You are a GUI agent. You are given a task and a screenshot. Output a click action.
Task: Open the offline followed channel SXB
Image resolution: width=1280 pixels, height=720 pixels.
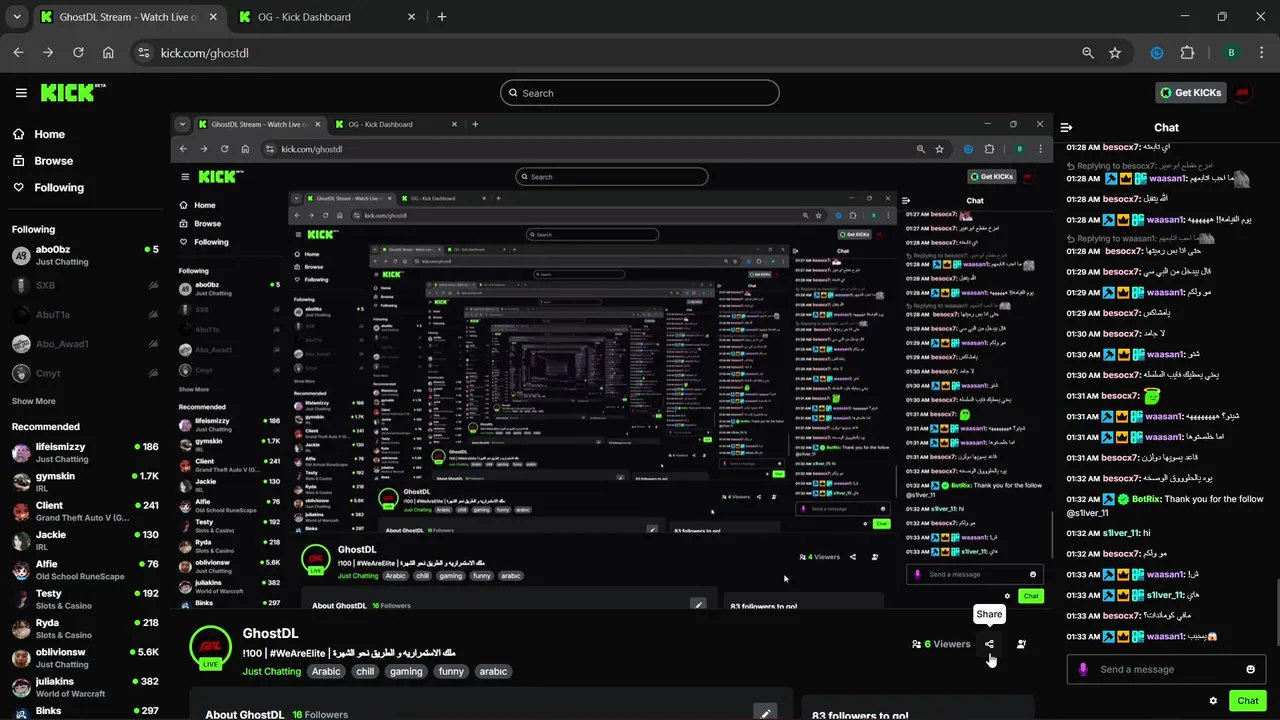(x=84, y=285)
